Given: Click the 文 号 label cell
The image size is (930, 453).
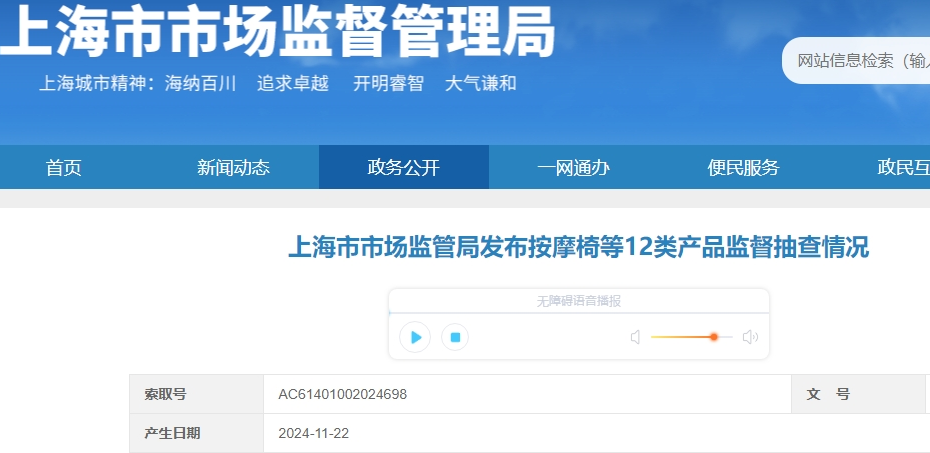Looking at the screenshot, I should click(859, 394).
